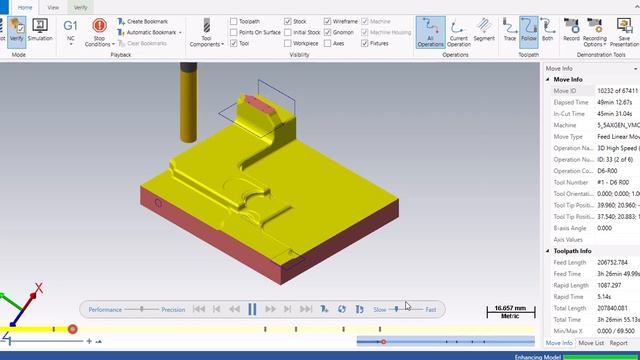Image resolution: width=640 pixels, height=360 pixels.
Task: Toggle Points On Surface checkbox
Action: [233, 32]
